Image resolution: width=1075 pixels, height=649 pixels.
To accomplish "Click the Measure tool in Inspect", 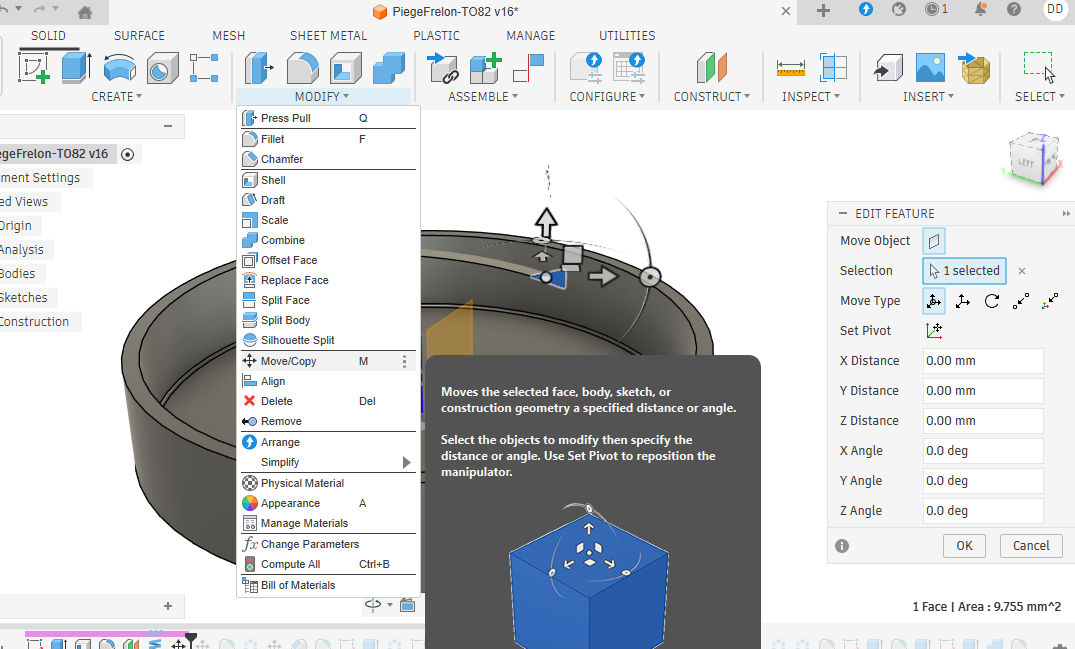I will (790, 68).
